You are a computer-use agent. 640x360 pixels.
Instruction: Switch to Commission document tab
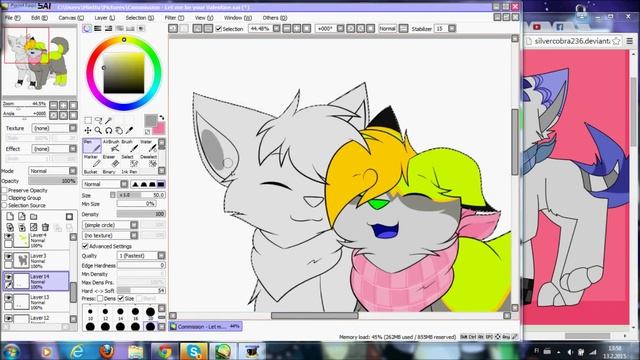click(x=205, y=326)
